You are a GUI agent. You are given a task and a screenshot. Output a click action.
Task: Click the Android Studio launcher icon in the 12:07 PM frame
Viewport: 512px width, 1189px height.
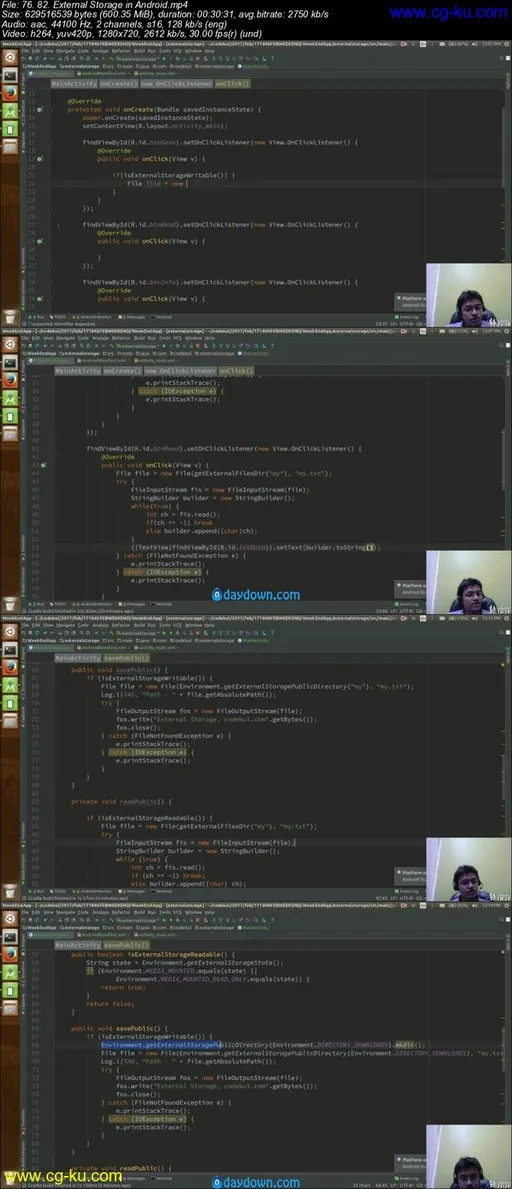10,399
